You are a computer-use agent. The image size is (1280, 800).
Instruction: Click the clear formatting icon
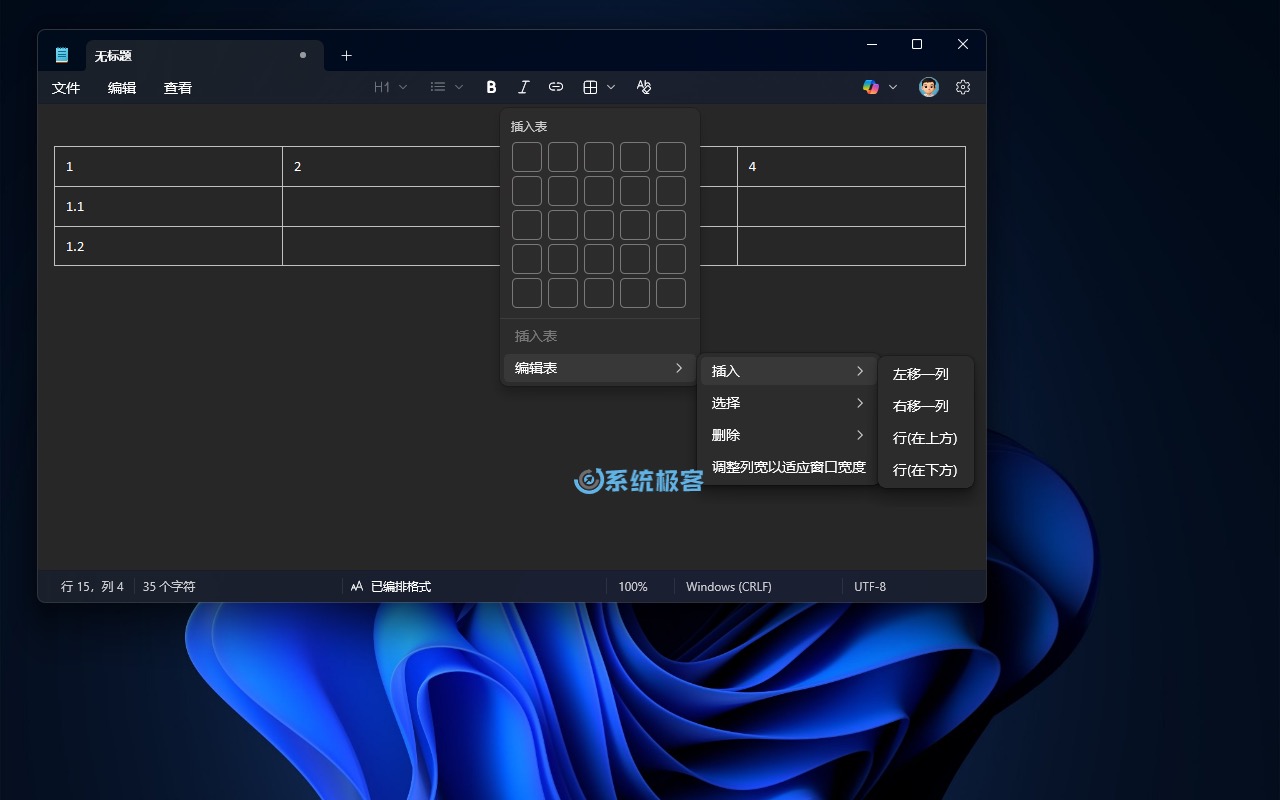pyautogui.click(x=644, y=87)
